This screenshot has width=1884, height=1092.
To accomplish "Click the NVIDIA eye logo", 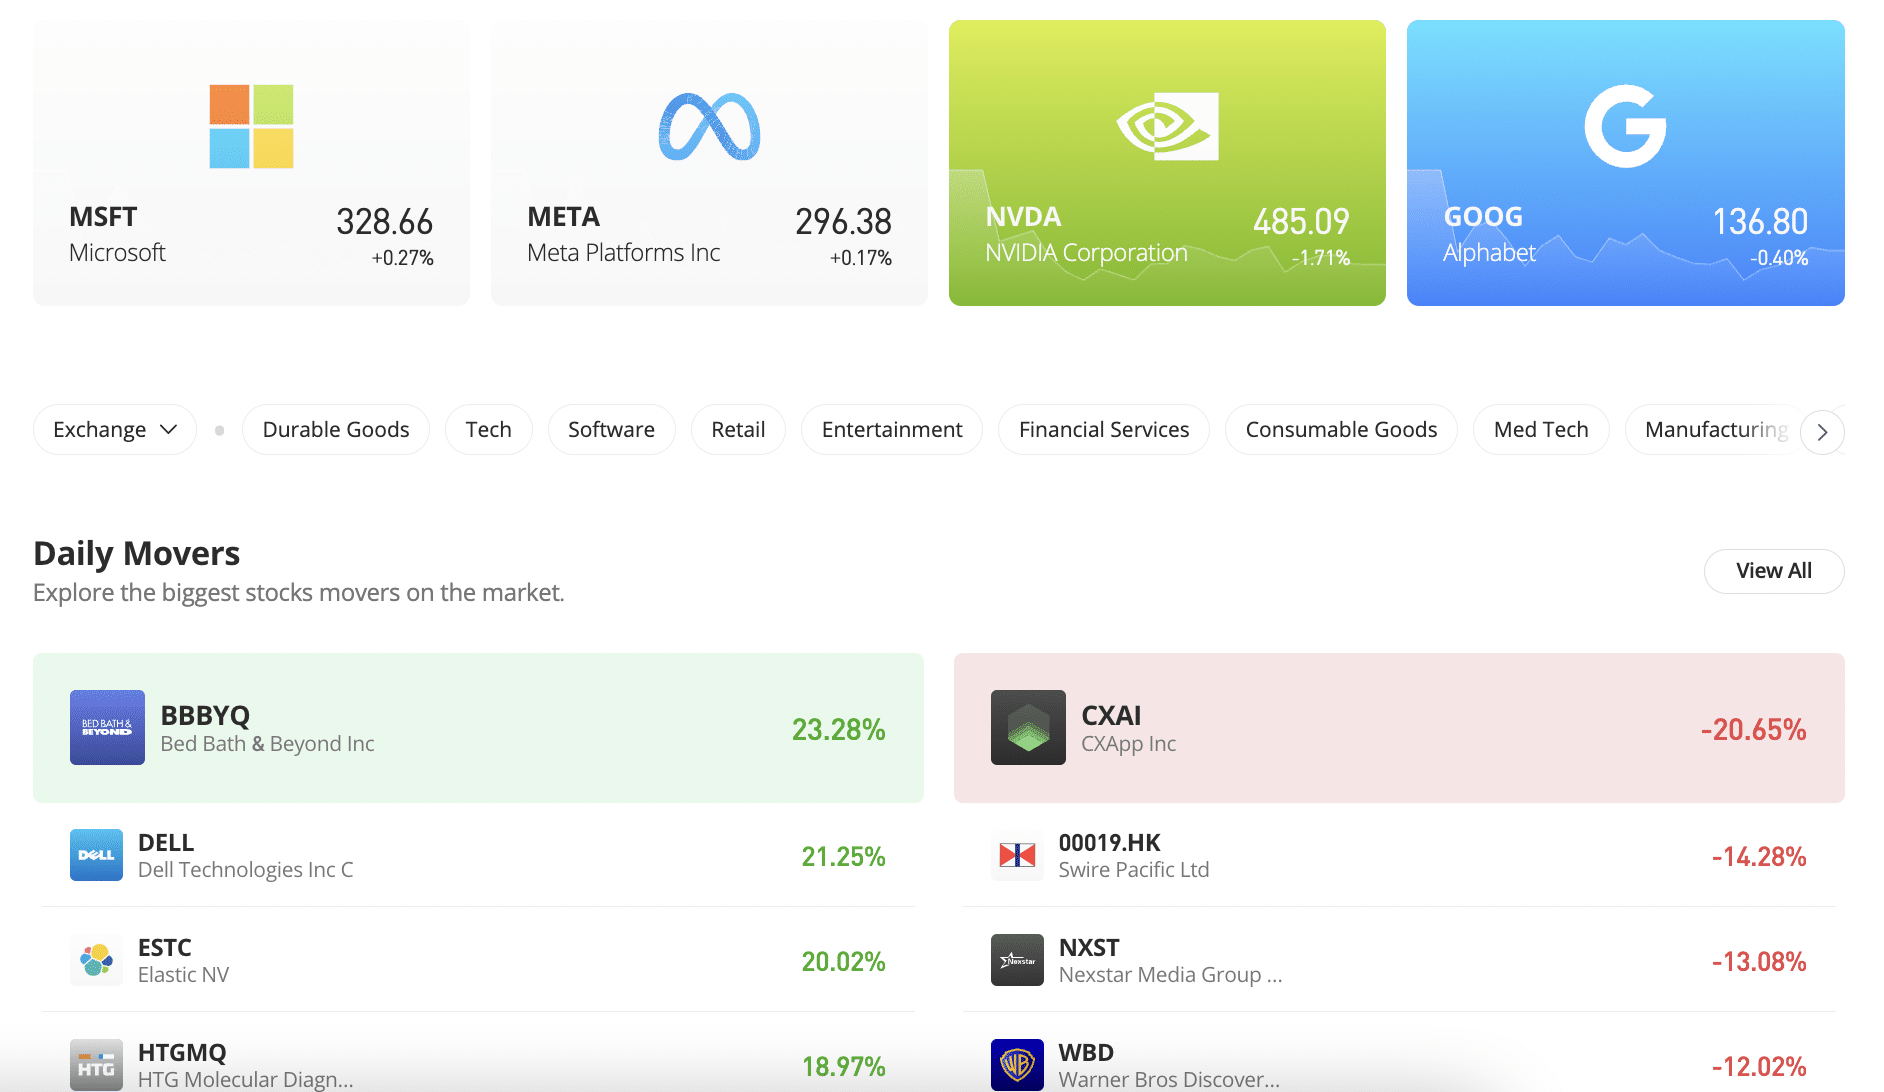I will (1167, 127).
